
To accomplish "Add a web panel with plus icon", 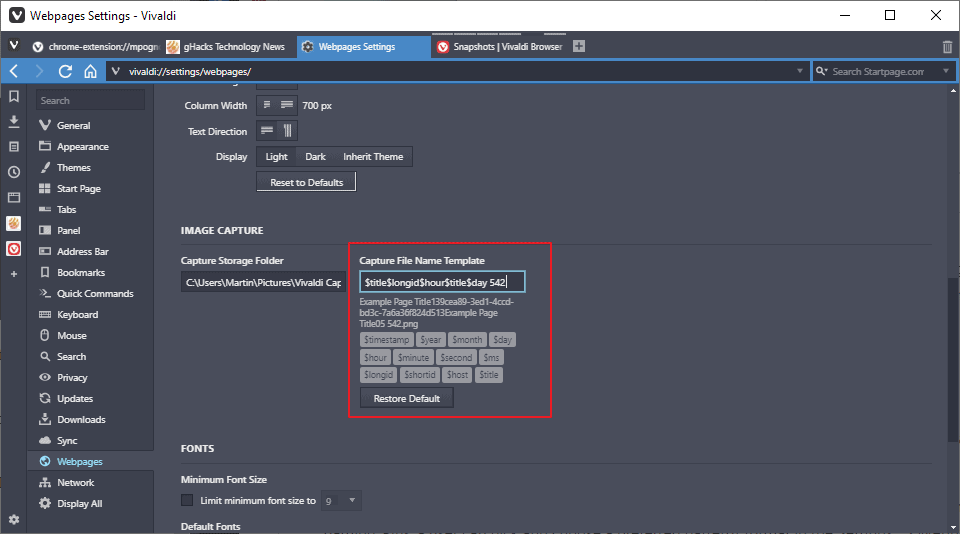I will tap(13, 274).
